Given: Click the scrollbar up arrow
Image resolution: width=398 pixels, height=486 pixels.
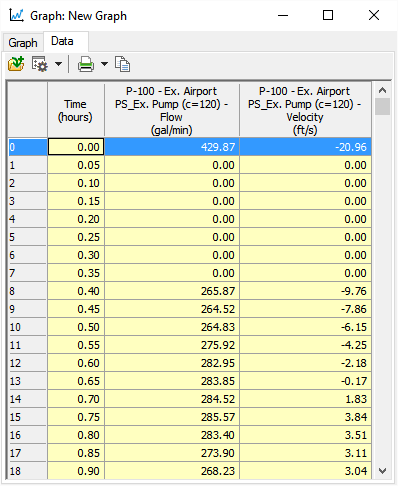Looking at the screenshot, I should (x=382, y=90).
